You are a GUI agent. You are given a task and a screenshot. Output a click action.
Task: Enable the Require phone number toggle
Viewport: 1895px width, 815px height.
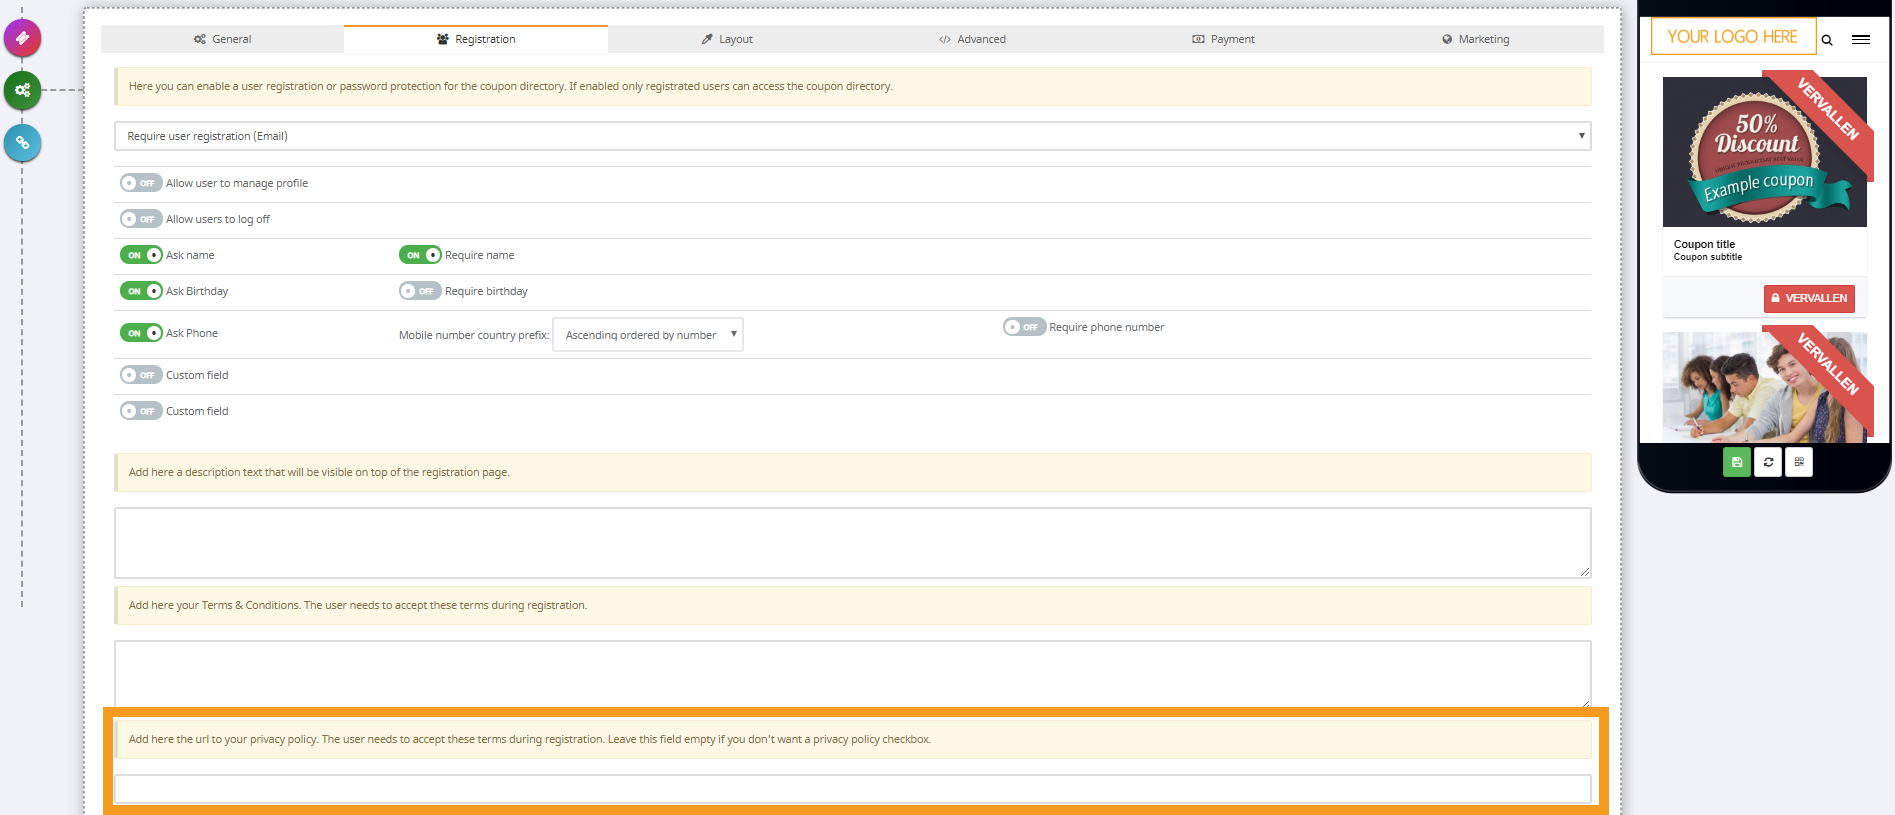(1024, 327)
